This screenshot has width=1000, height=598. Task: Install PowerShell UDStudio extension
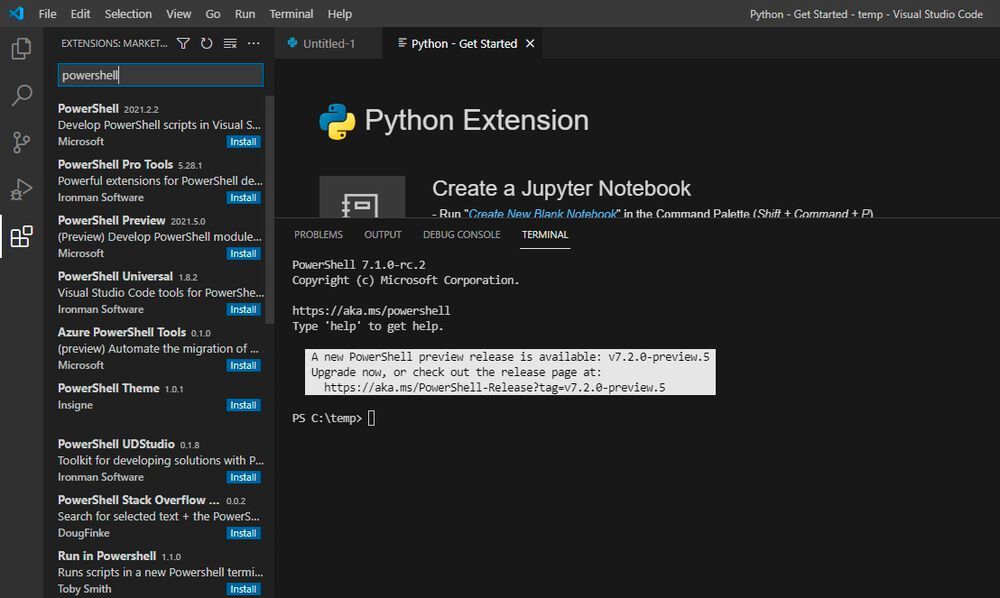[x=243, y=477]
